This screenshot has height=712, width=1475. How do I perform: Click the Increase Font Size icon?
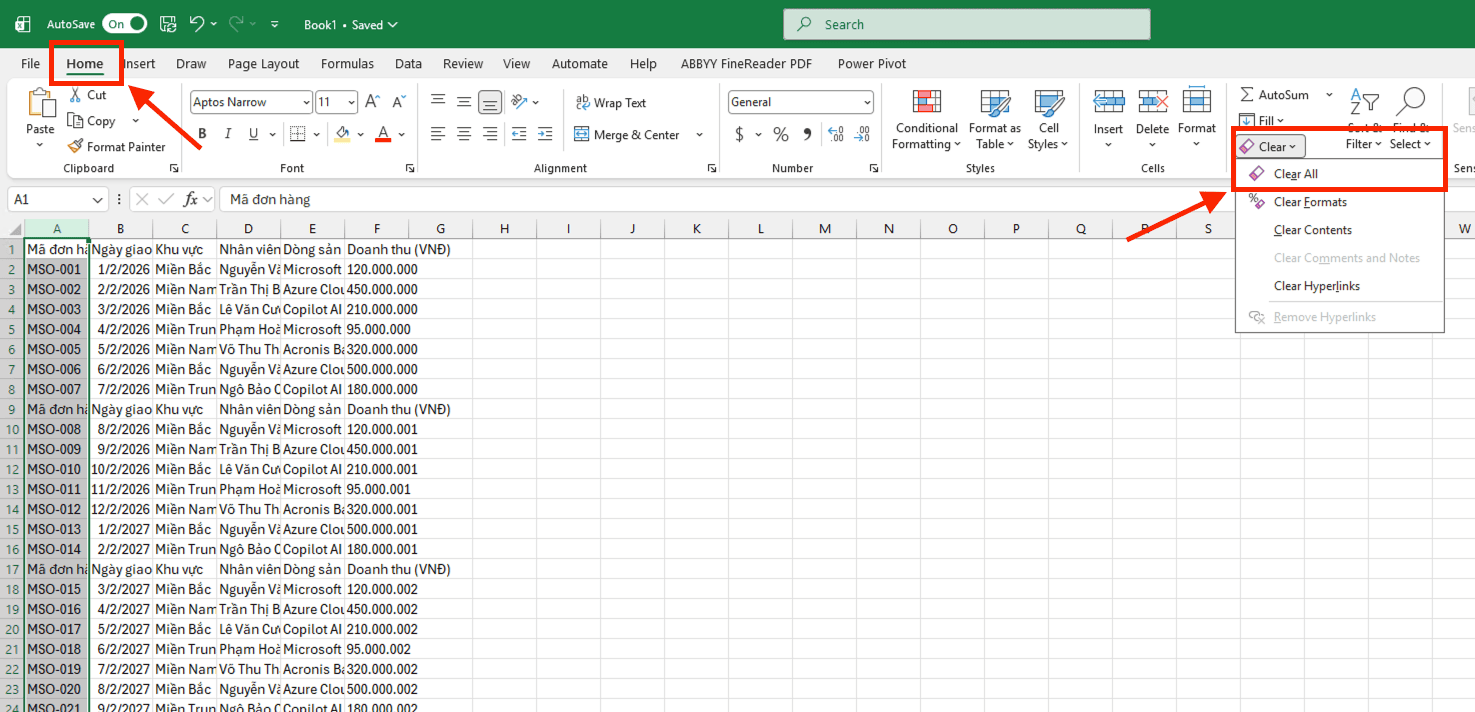pyautogui.click(x=372, y=102)
